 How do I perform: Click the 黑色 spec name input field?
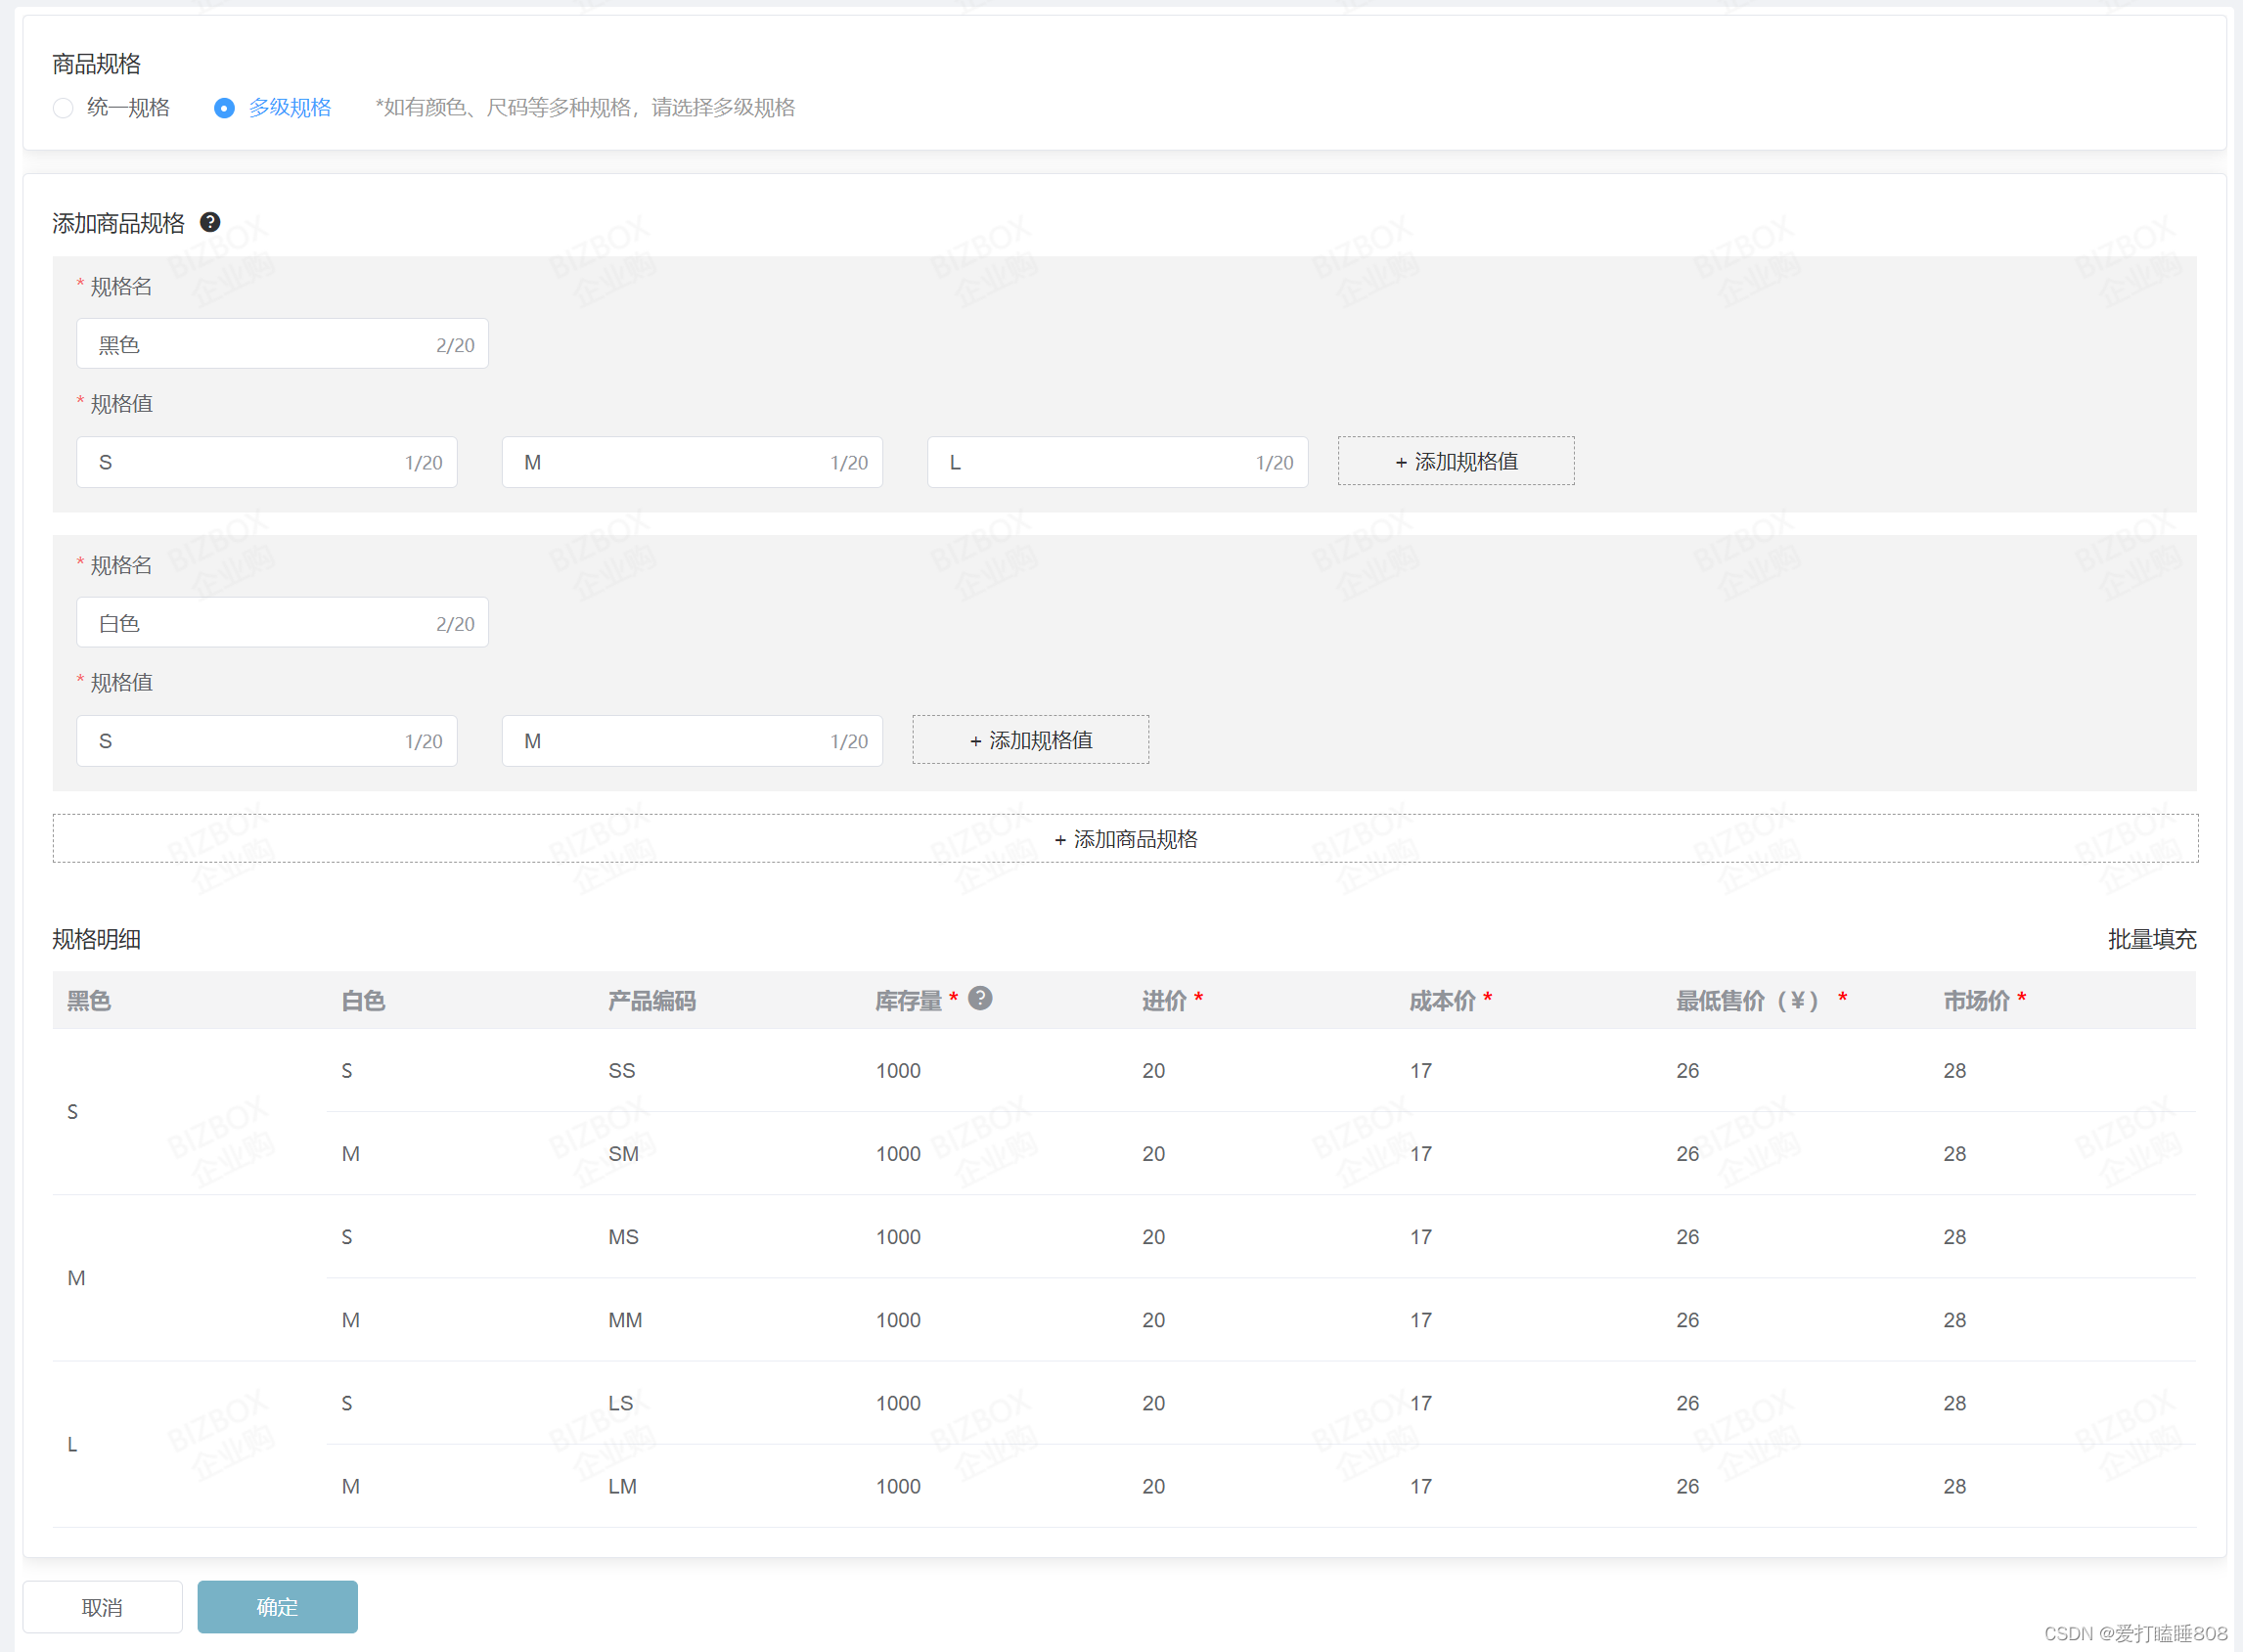click(x=282, y=344)
